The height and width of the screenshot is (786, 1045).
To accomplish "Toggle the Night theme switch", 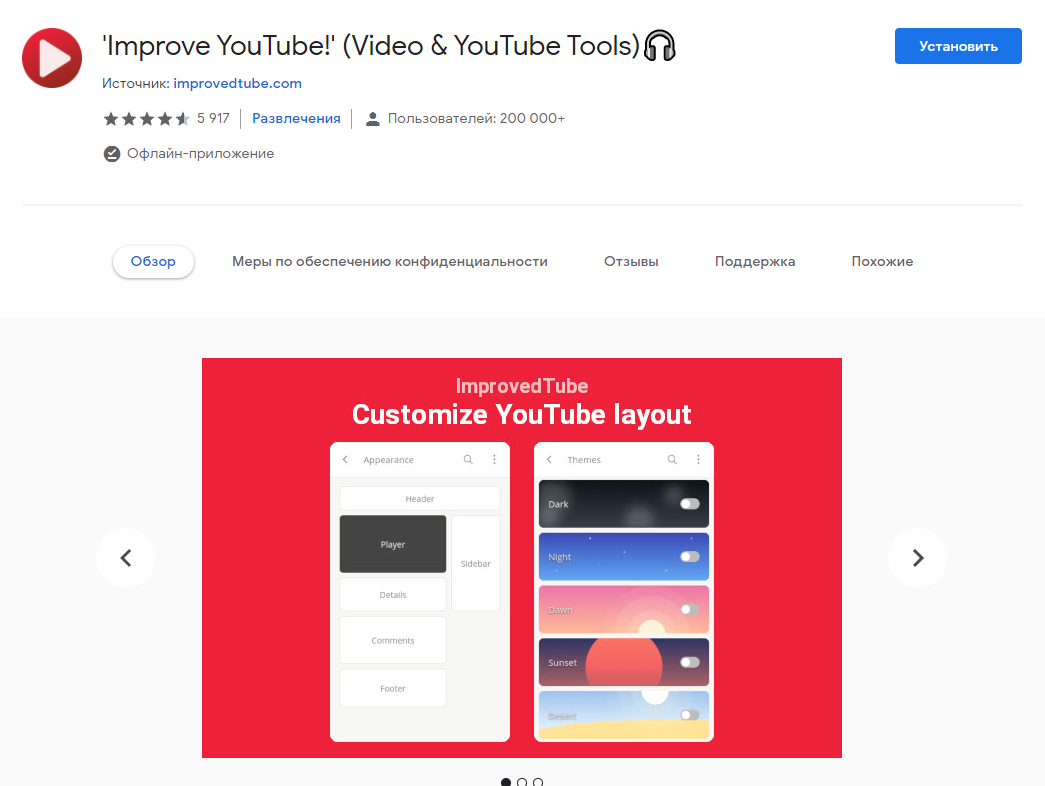I will tap(690, 556).
